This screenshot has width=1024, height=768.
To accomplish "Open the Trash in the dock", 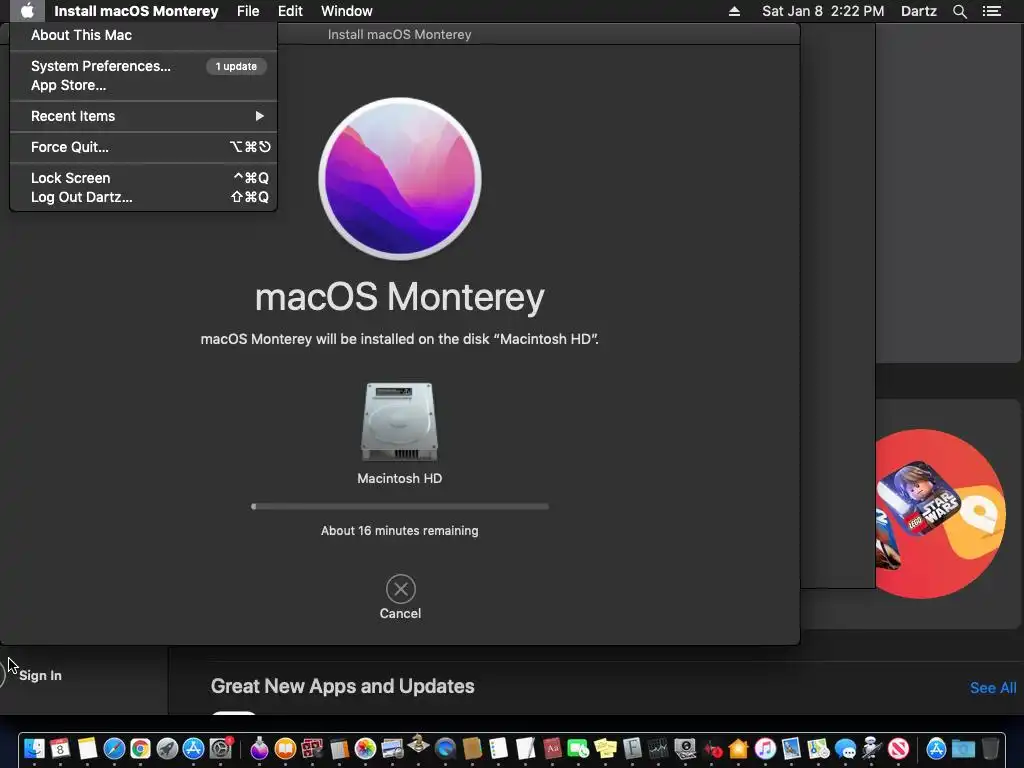I will [990, 748].
